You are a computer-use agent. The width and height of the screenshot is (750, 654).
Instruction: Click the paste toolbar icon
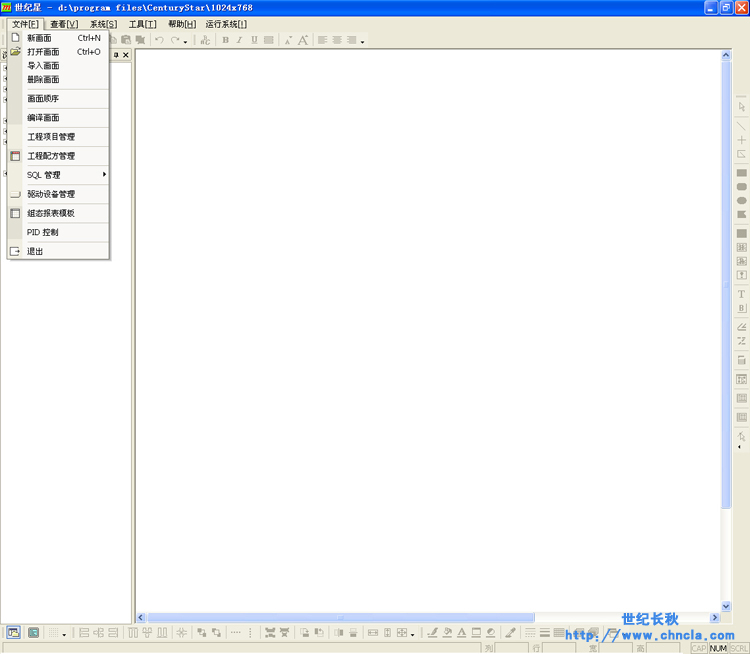pos(126,40)
